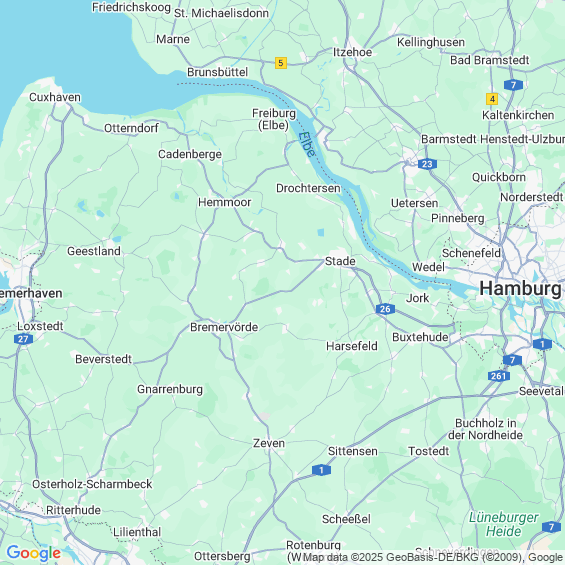Click the Zeven town label

[x=269, y=443]
